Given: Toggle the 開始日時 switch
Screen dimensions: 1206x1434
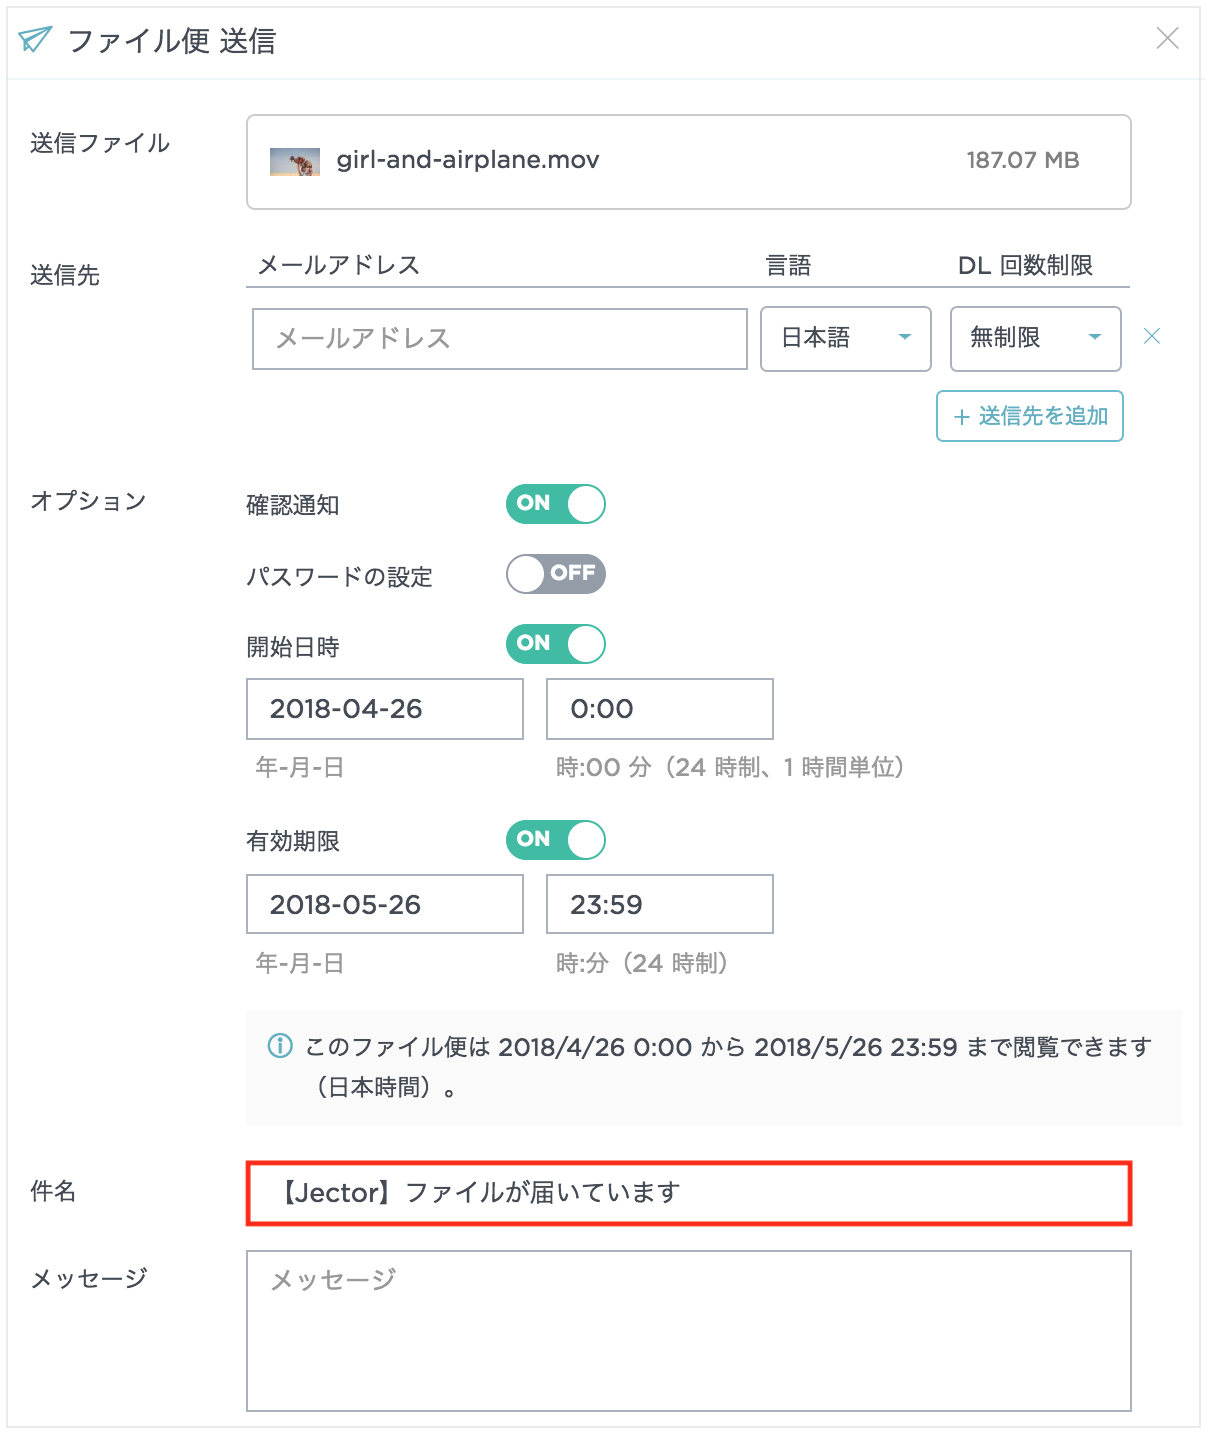Looking at the screenshot, I should tap(556, 644).
